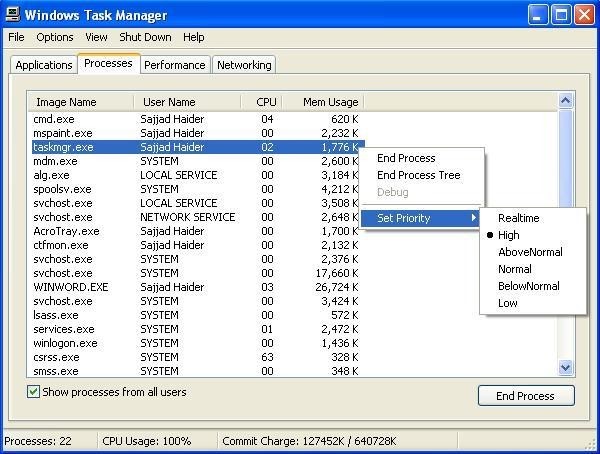Choose BelowNormal priority option
This screenshot has width=600, height=454.
pos(528,286)
